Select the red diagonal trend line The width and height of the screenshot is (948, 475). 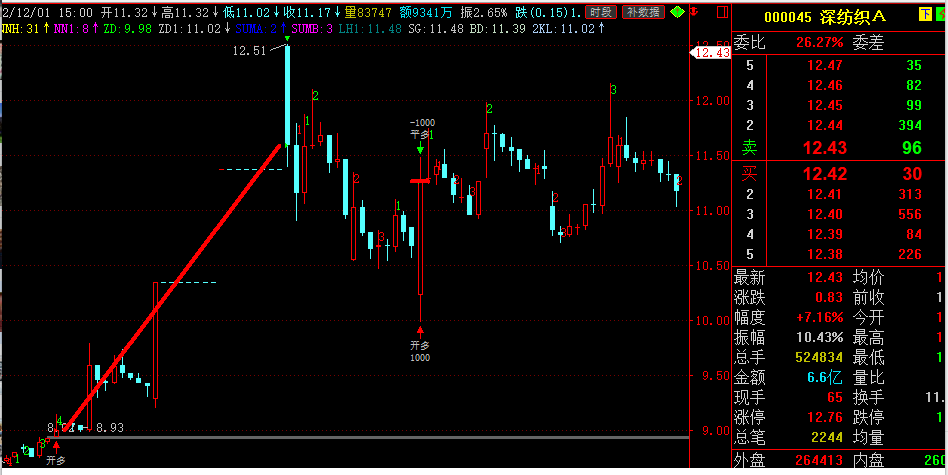point(172,287)
